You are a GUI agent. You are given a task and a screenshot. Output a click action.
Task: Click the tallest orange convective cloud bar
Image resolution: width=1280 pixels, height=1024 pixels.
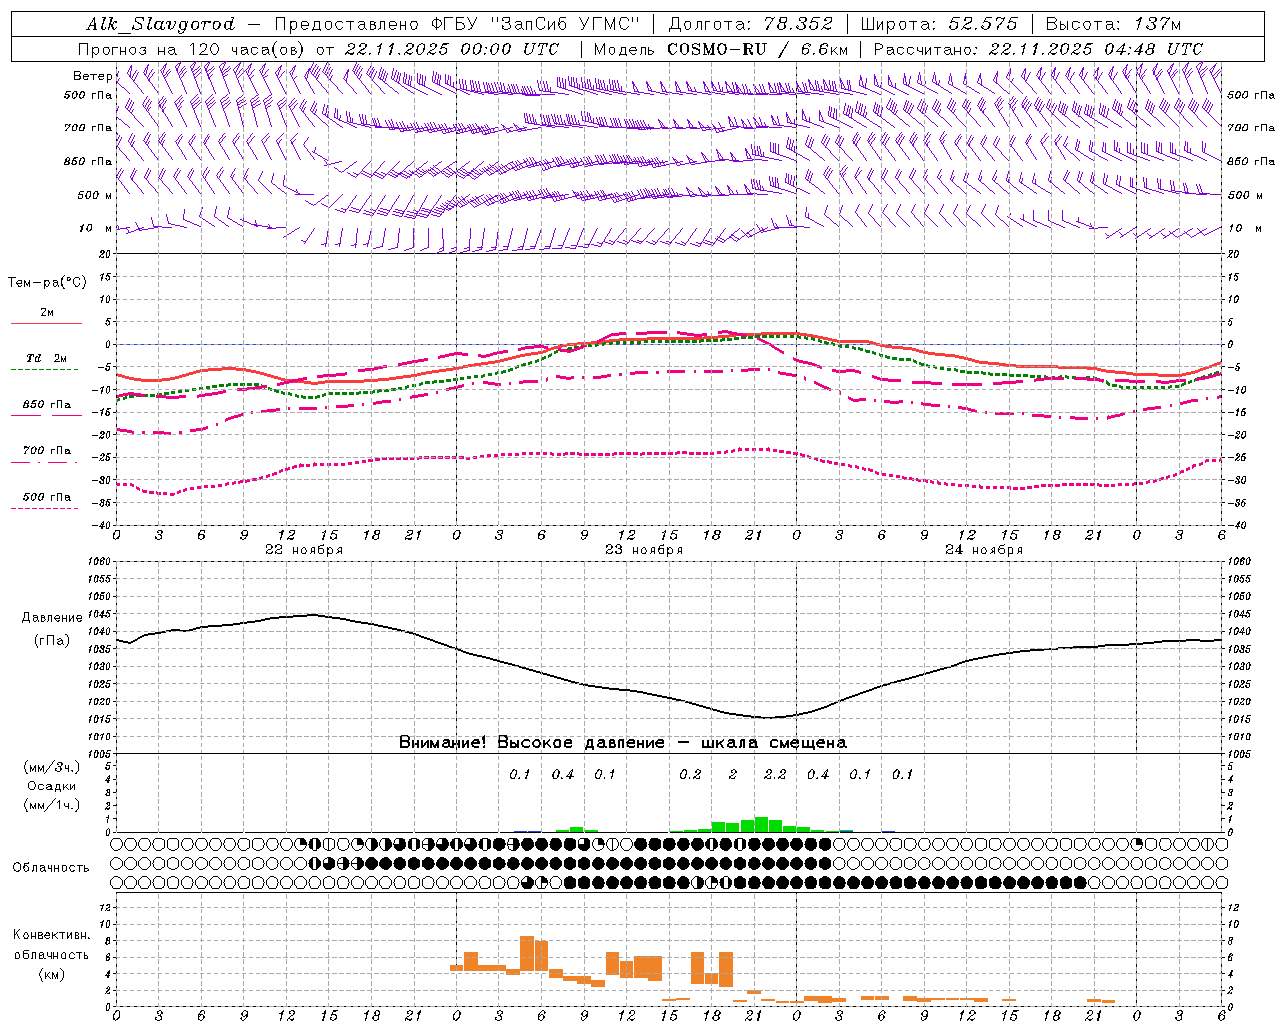point(527,953)
